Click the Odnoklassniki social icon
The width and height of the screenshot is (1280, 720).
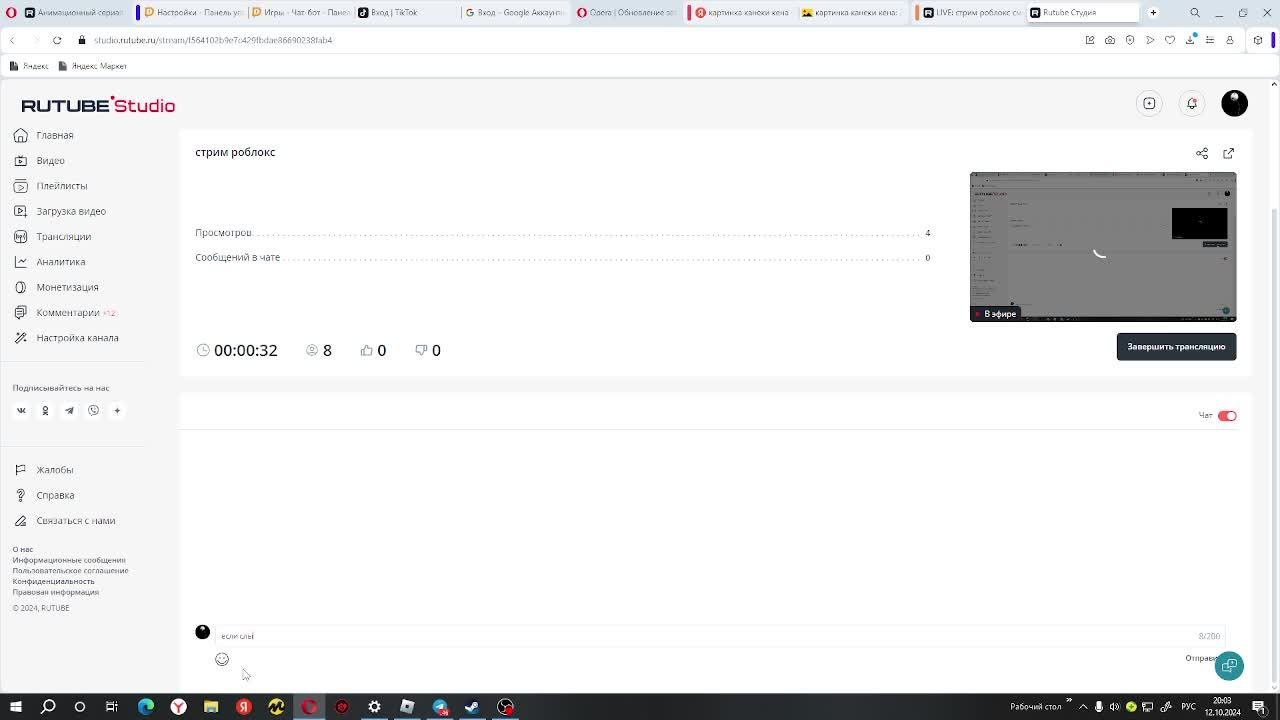click(45, 410)
